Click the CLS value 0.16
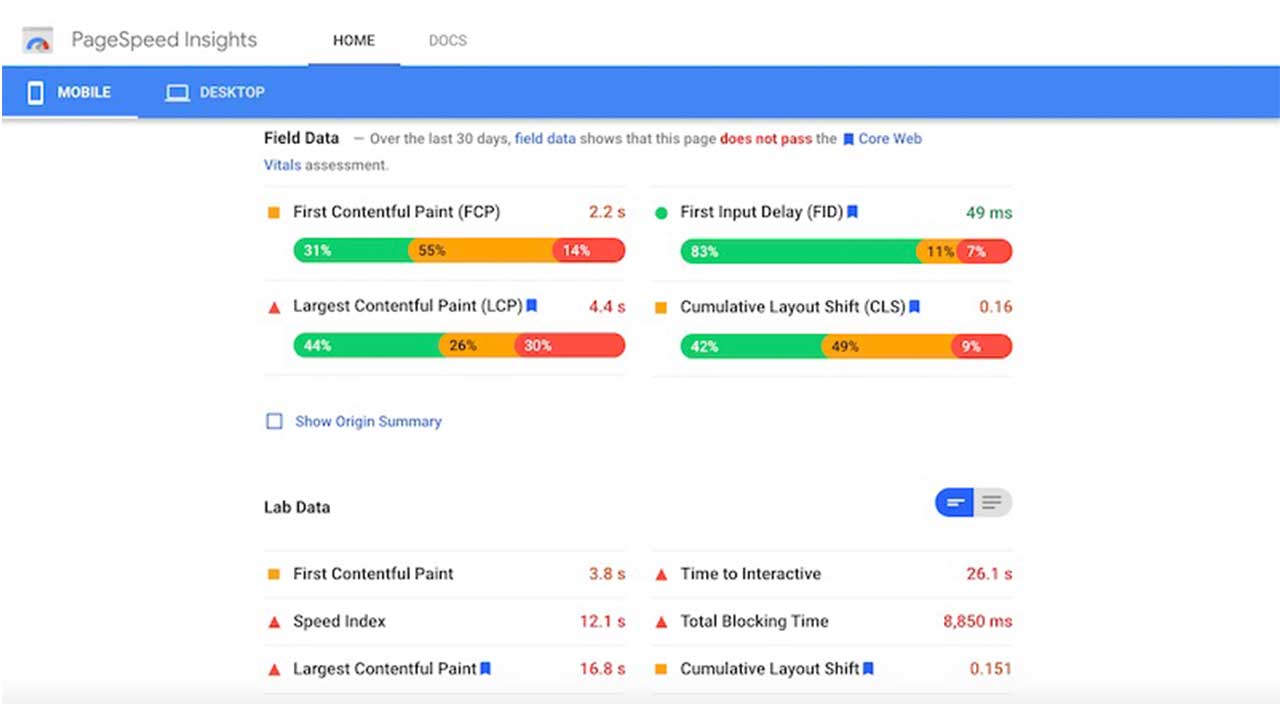 point(996,307)
